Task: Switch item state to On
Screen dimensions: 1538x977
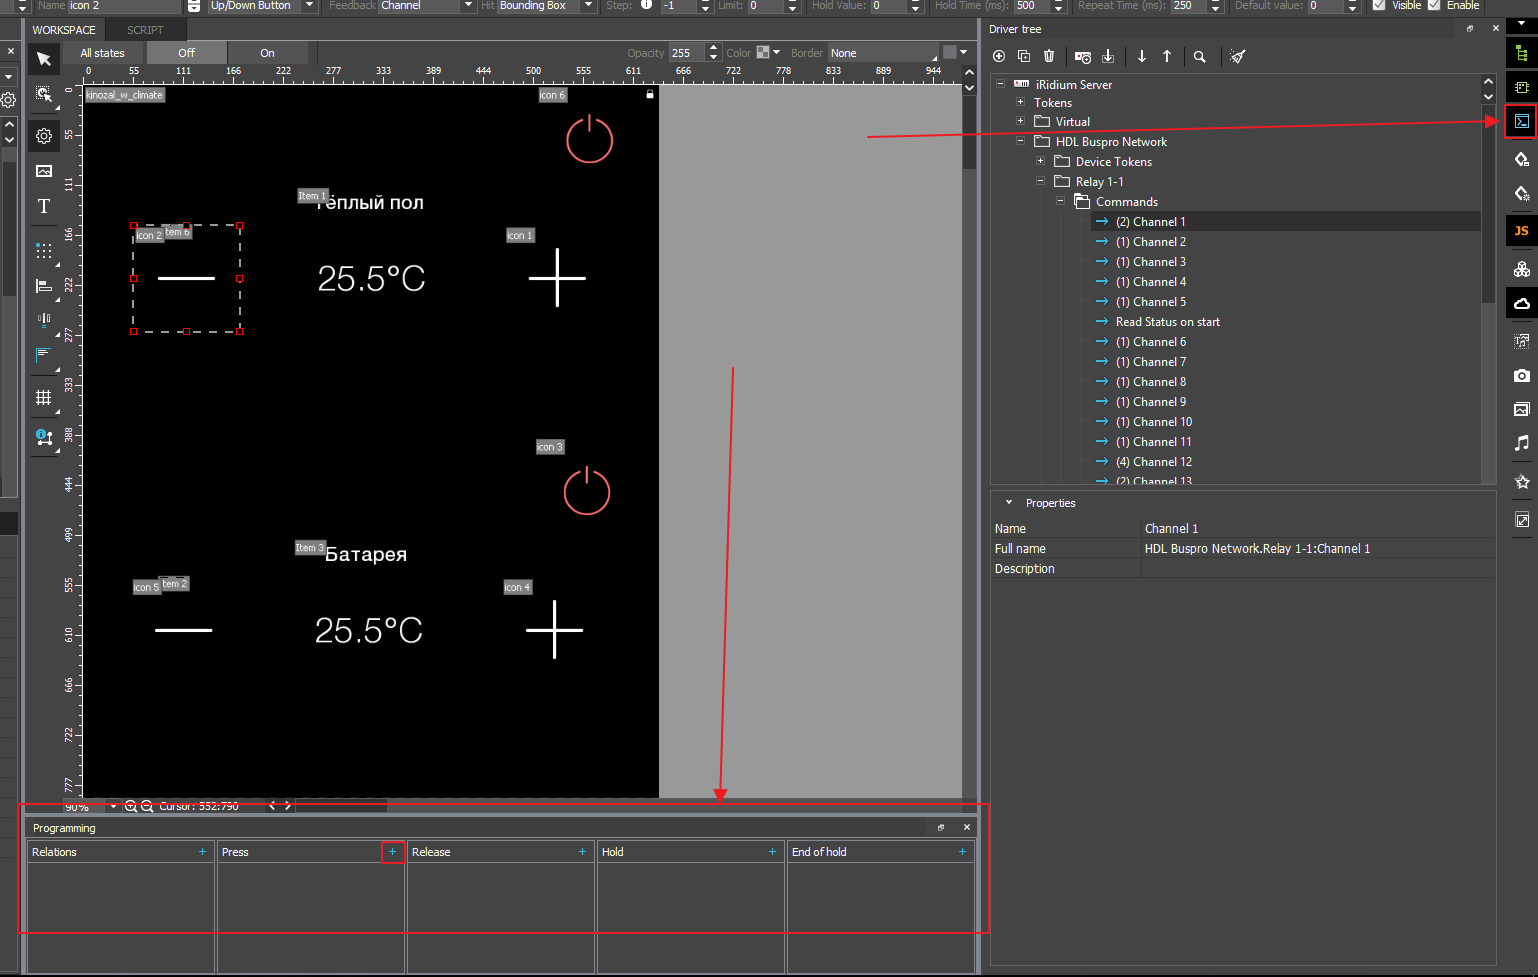Action: 267,53
